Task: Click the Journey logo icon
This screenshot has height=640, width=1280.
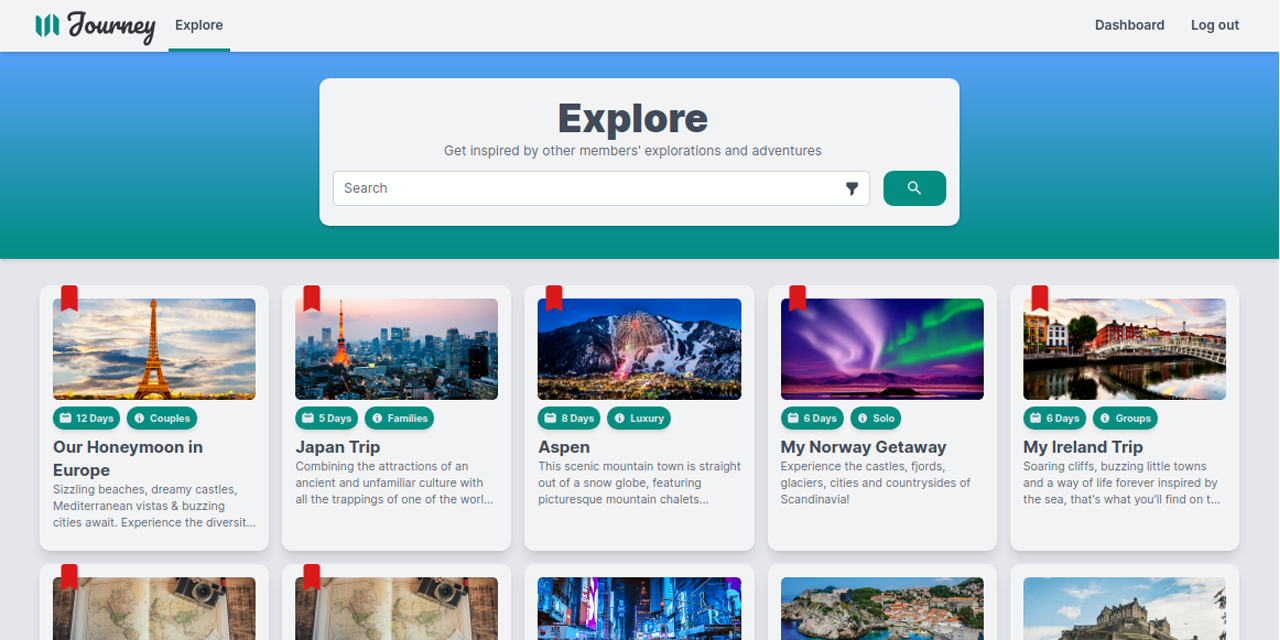Action: click(x=44, y=24)
